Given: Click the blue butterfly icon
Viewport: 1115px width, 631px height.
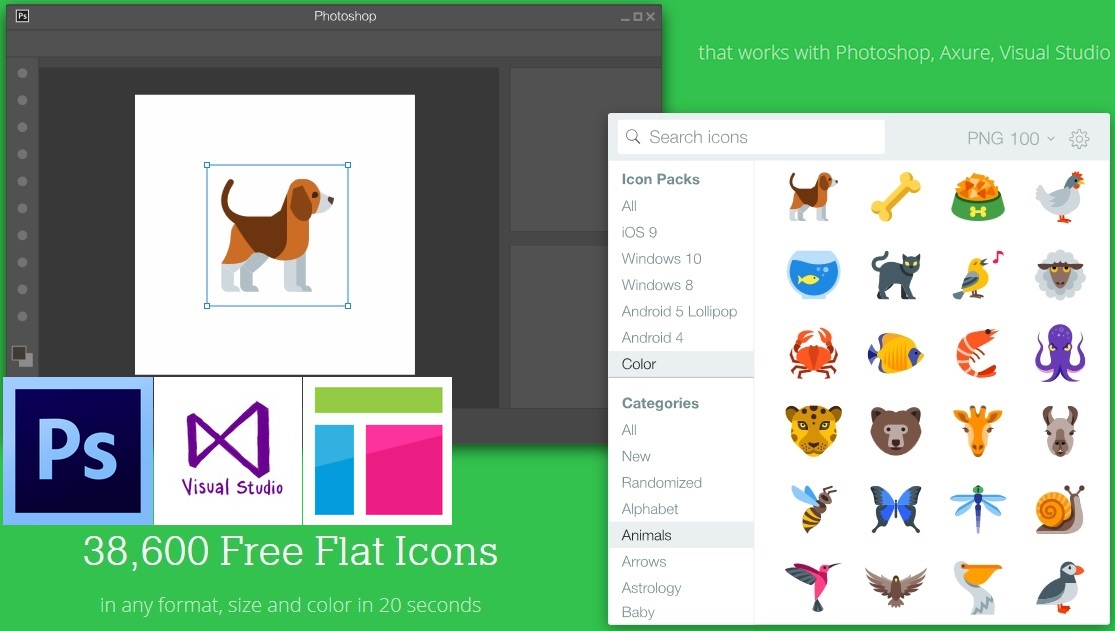Looking at the screenshot, I should tap(895, 508).
